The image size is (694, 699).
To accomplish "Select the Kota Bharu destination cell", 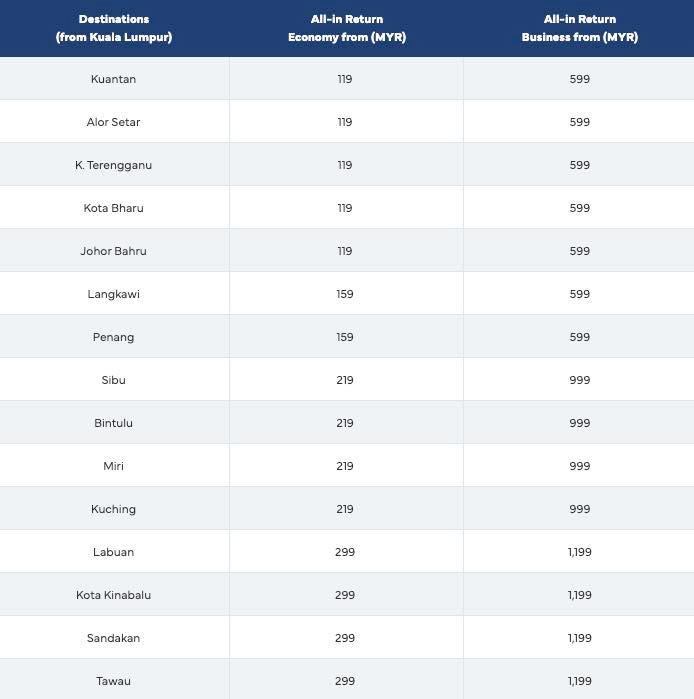I will click(x=113, y=208).
